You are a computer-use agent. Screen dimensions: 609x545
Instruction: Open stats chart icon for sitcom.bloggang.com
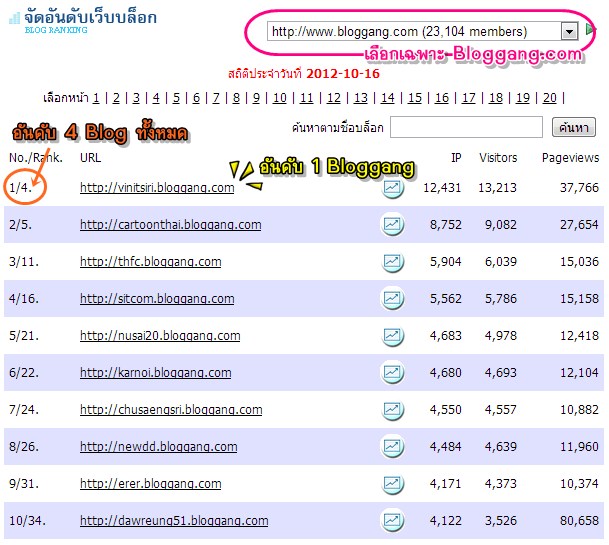392,299
